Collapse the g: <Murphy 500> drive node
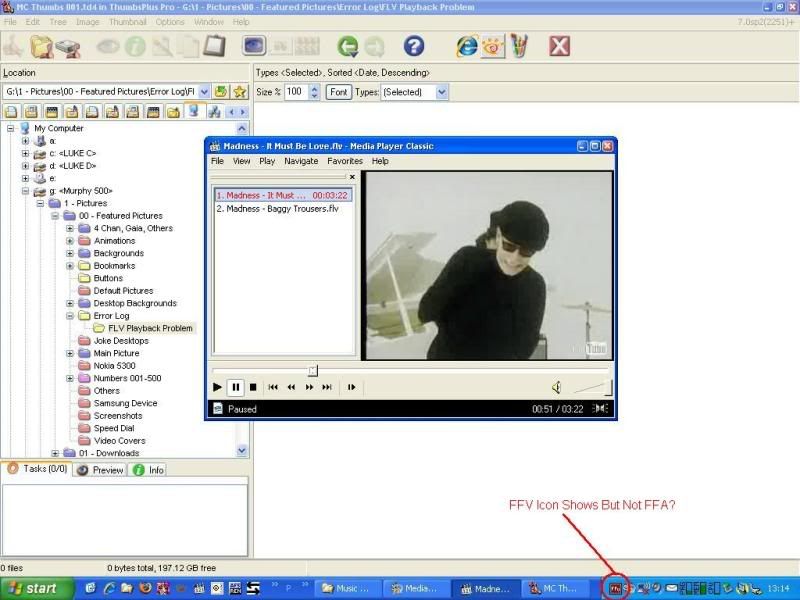The width and height of the screenshot is (800, 600). (26, 191)
